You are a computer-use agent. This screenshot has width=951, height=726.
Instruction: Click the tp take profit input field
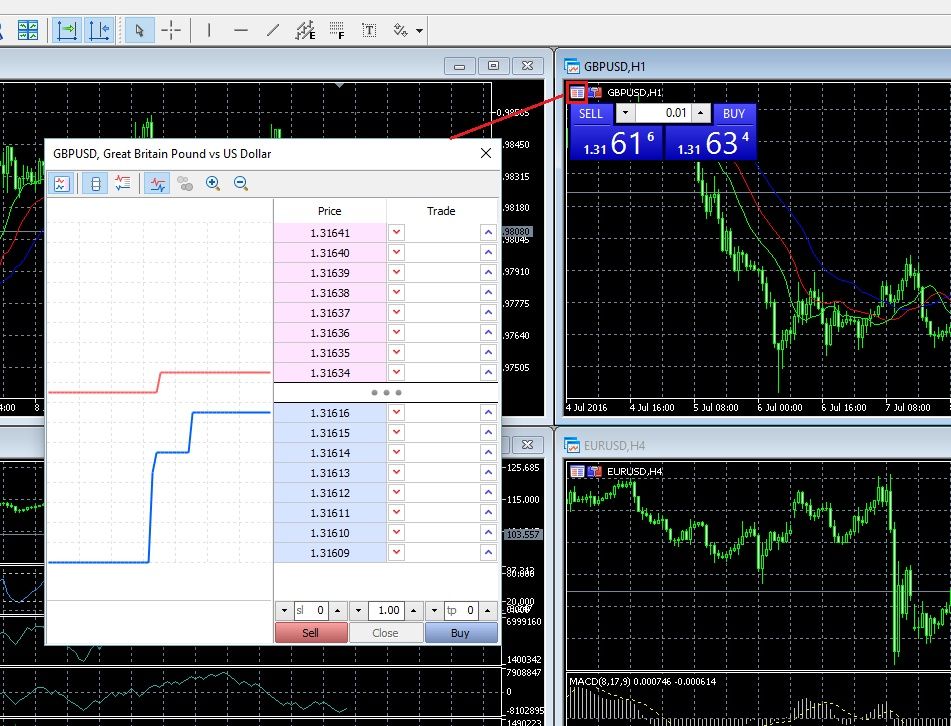[461, 610]
